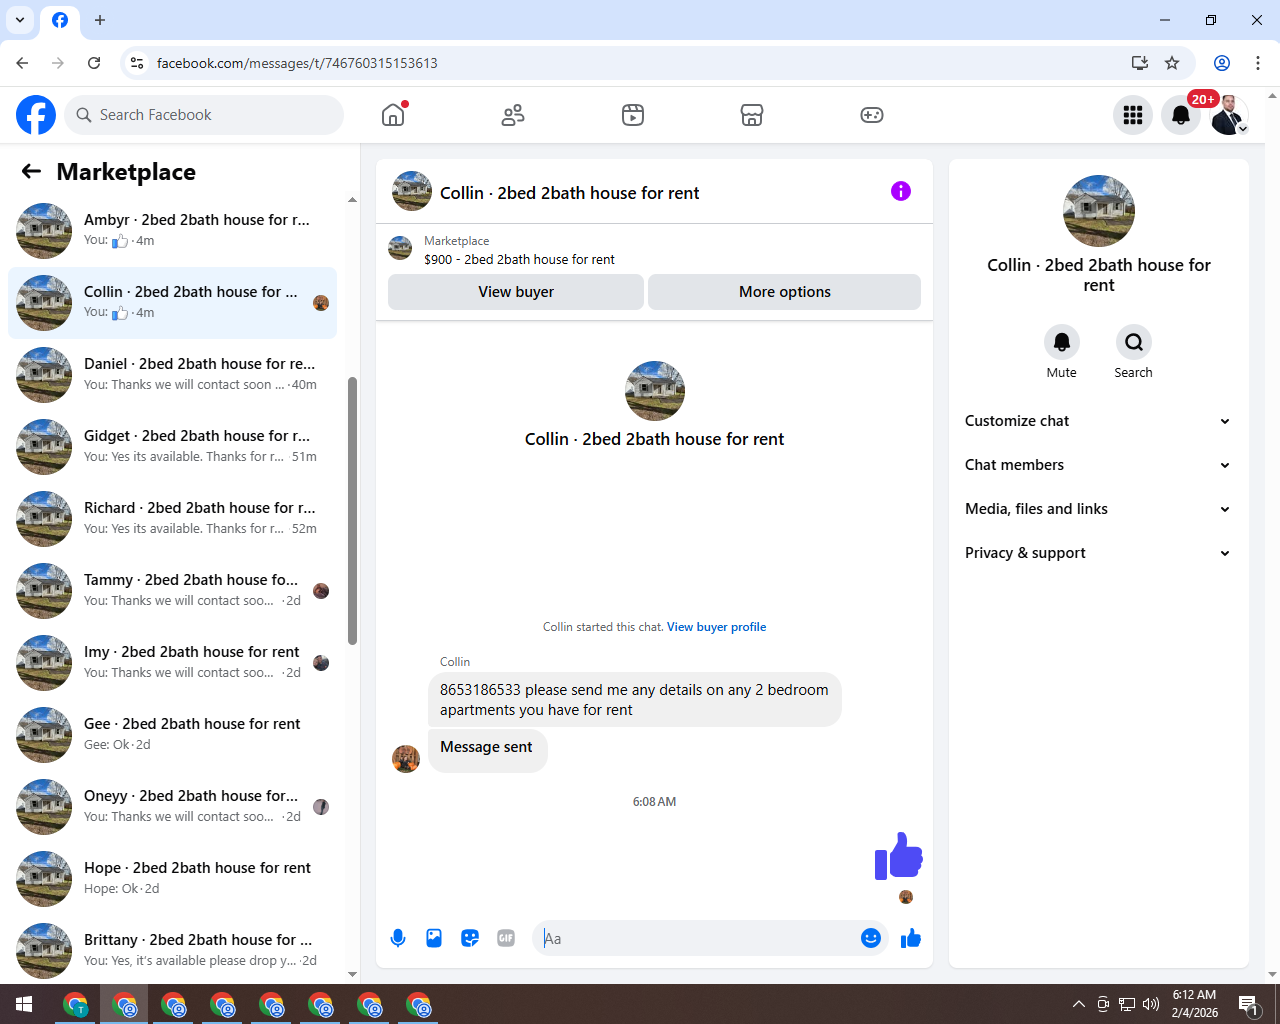Open the Facebook home logo
Image resolution: width=1280 pixels, height=1024 pixels.
pos(36,115)
